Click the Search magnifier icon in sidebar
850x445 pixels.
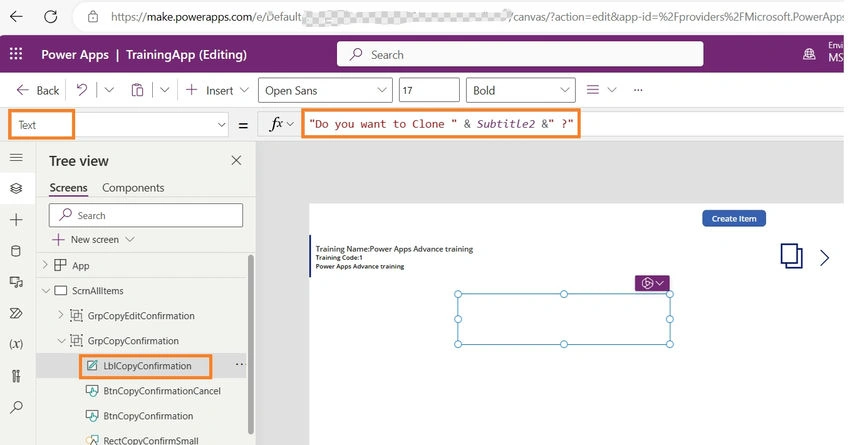pyautogui.click(x=16, y=407)
